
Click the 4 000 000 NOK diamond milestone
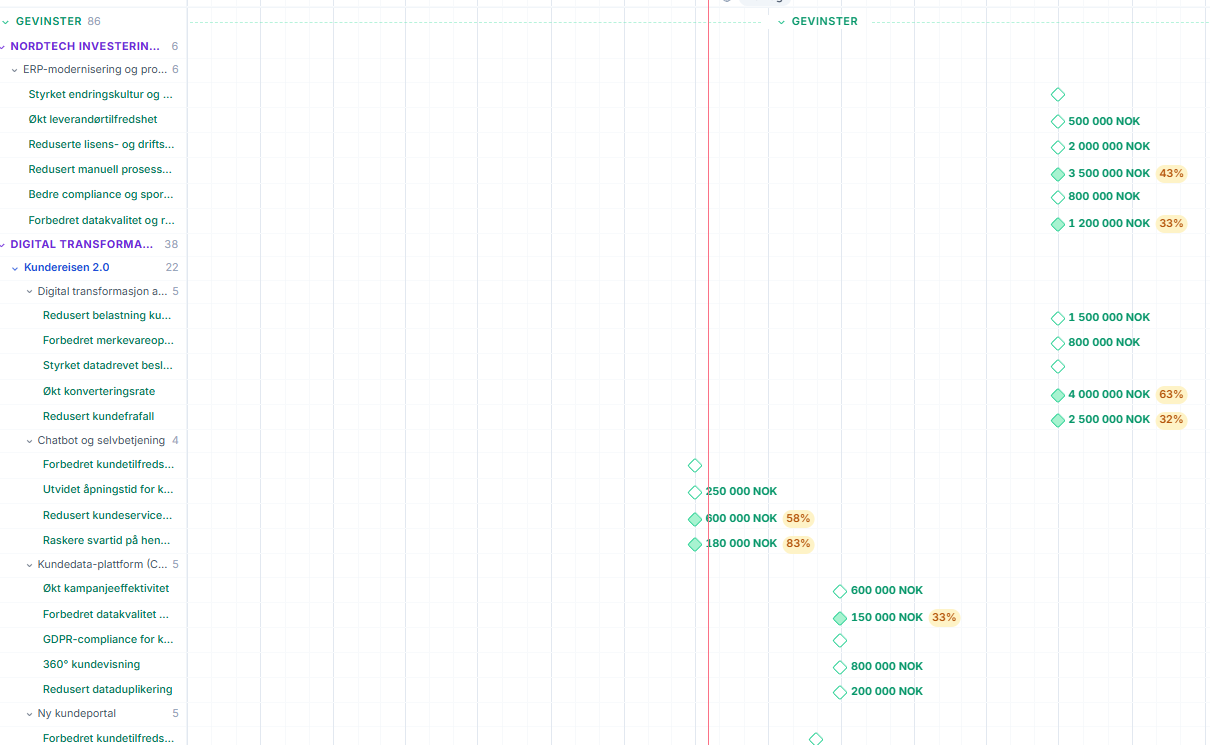(1058, 395)
